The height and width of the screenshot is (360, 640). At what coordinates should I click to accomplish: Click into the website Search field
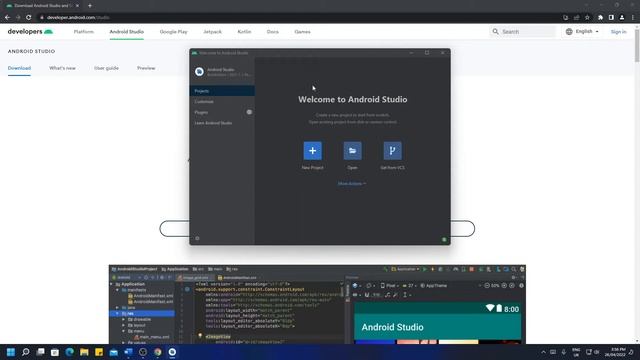pyautogui.click(x=523, y=31)
